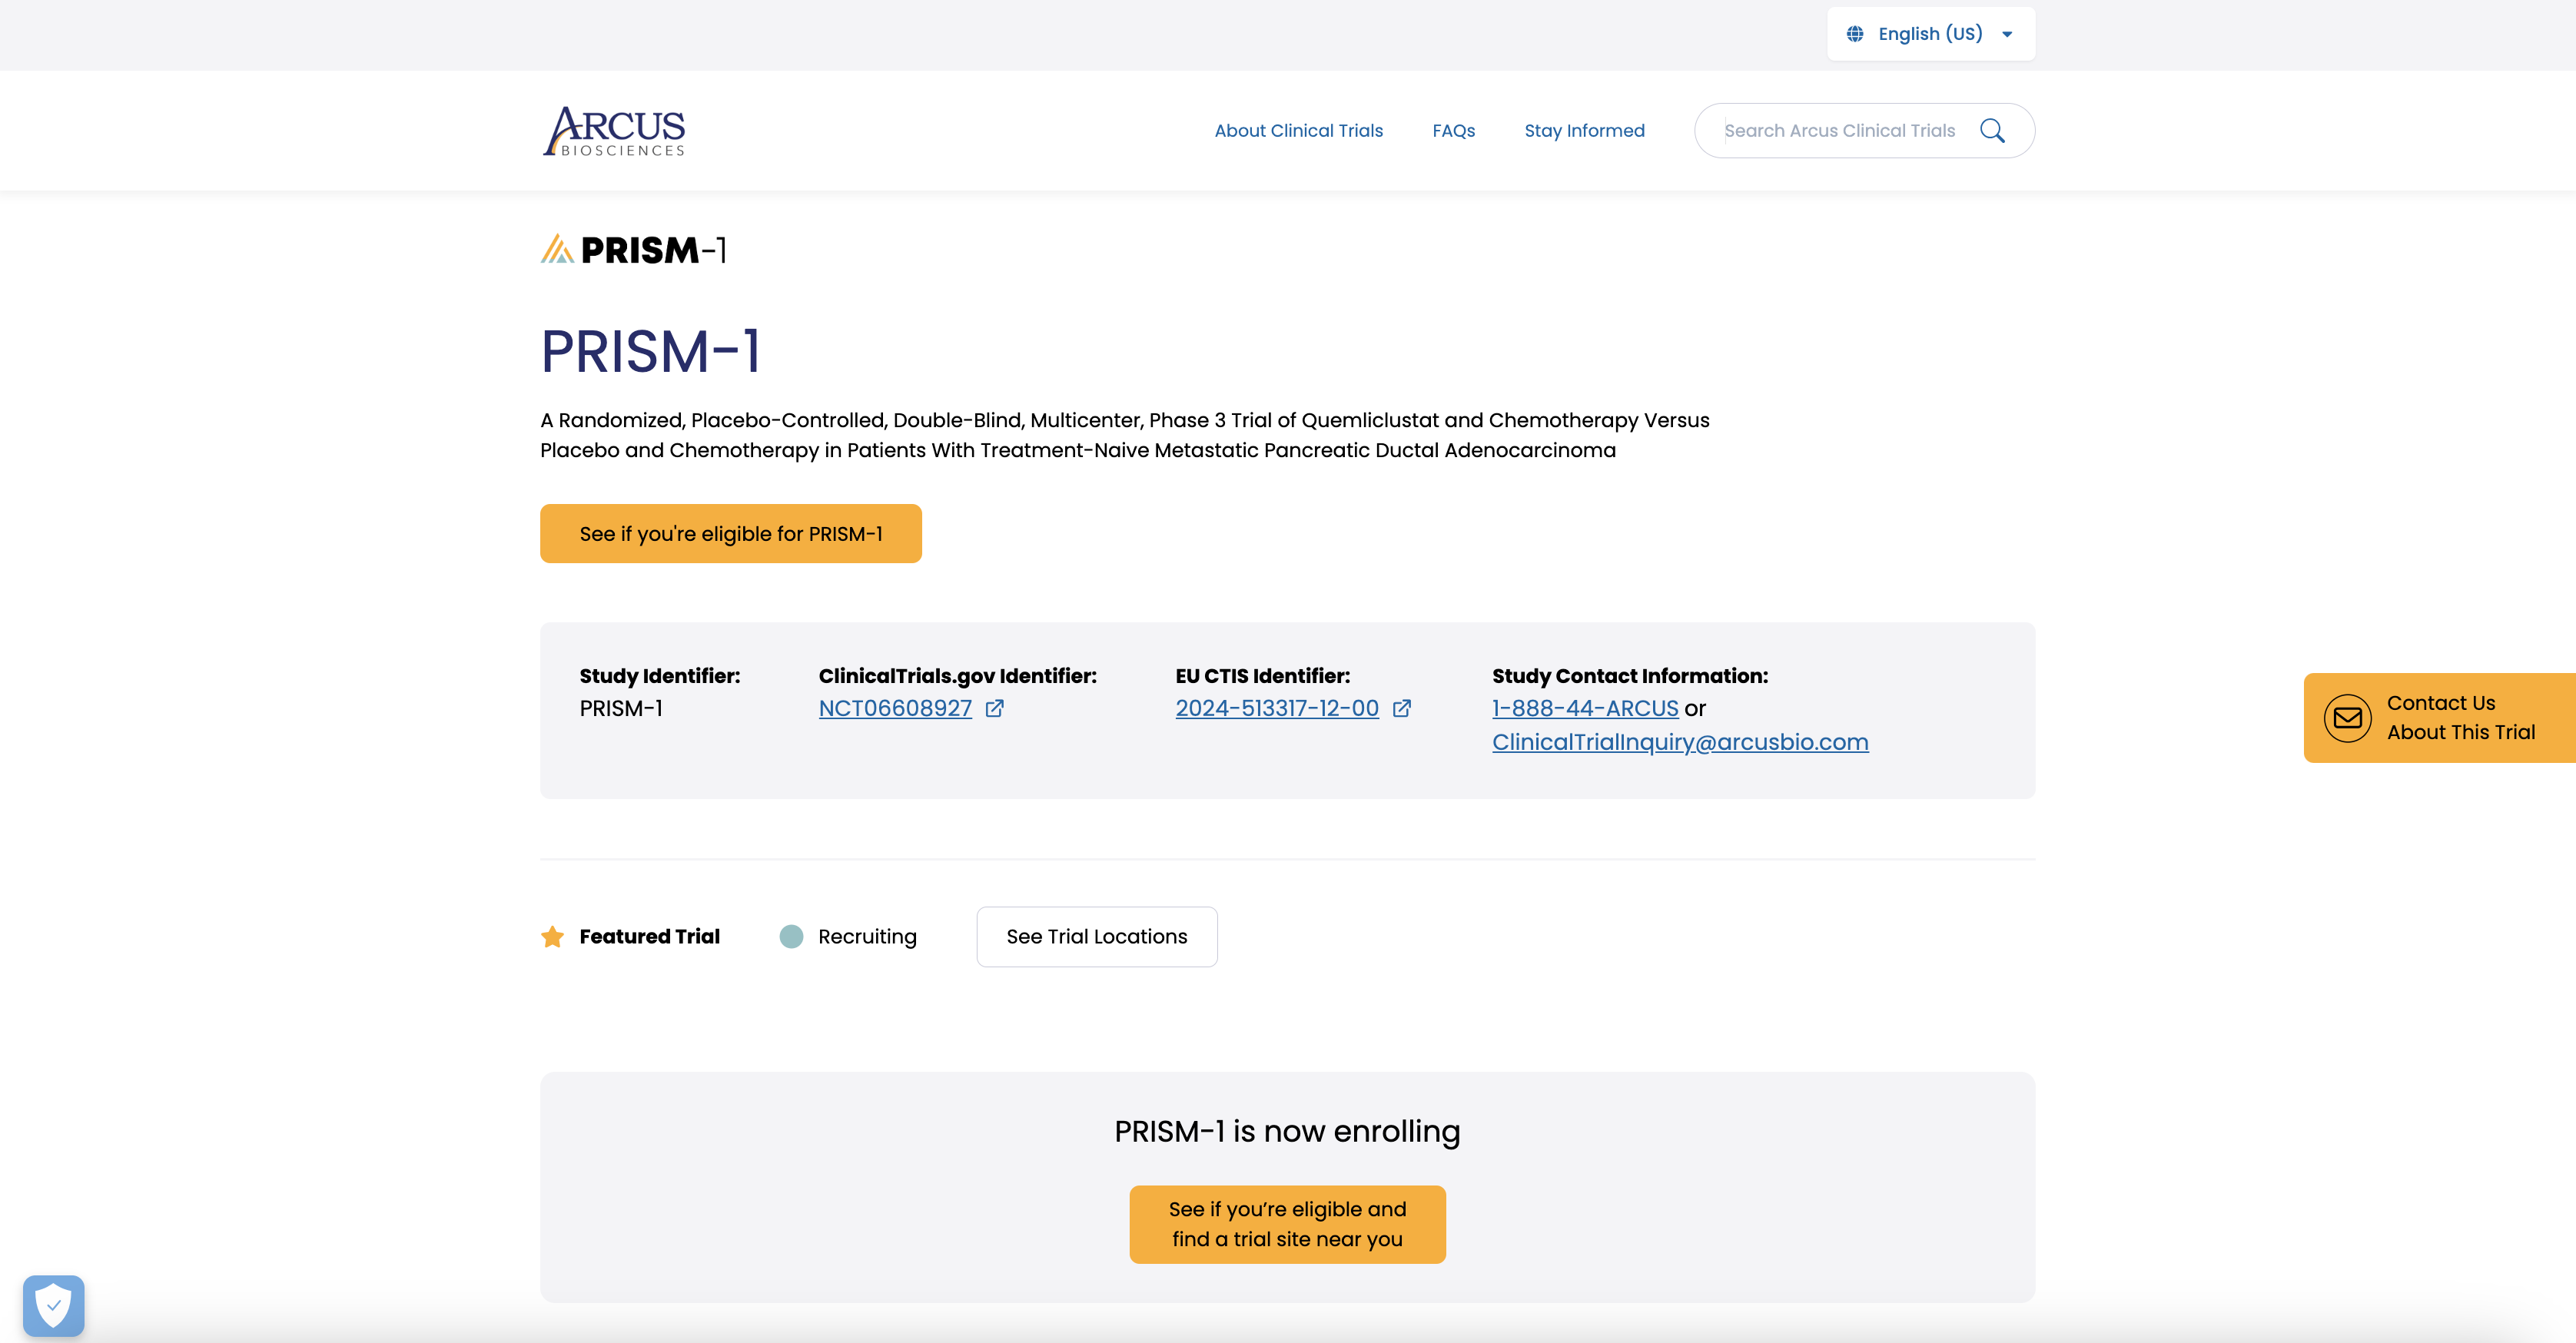Click See if you're eligible for PRISM-1
This screenshot has height=1343, width=2576.
731,534
